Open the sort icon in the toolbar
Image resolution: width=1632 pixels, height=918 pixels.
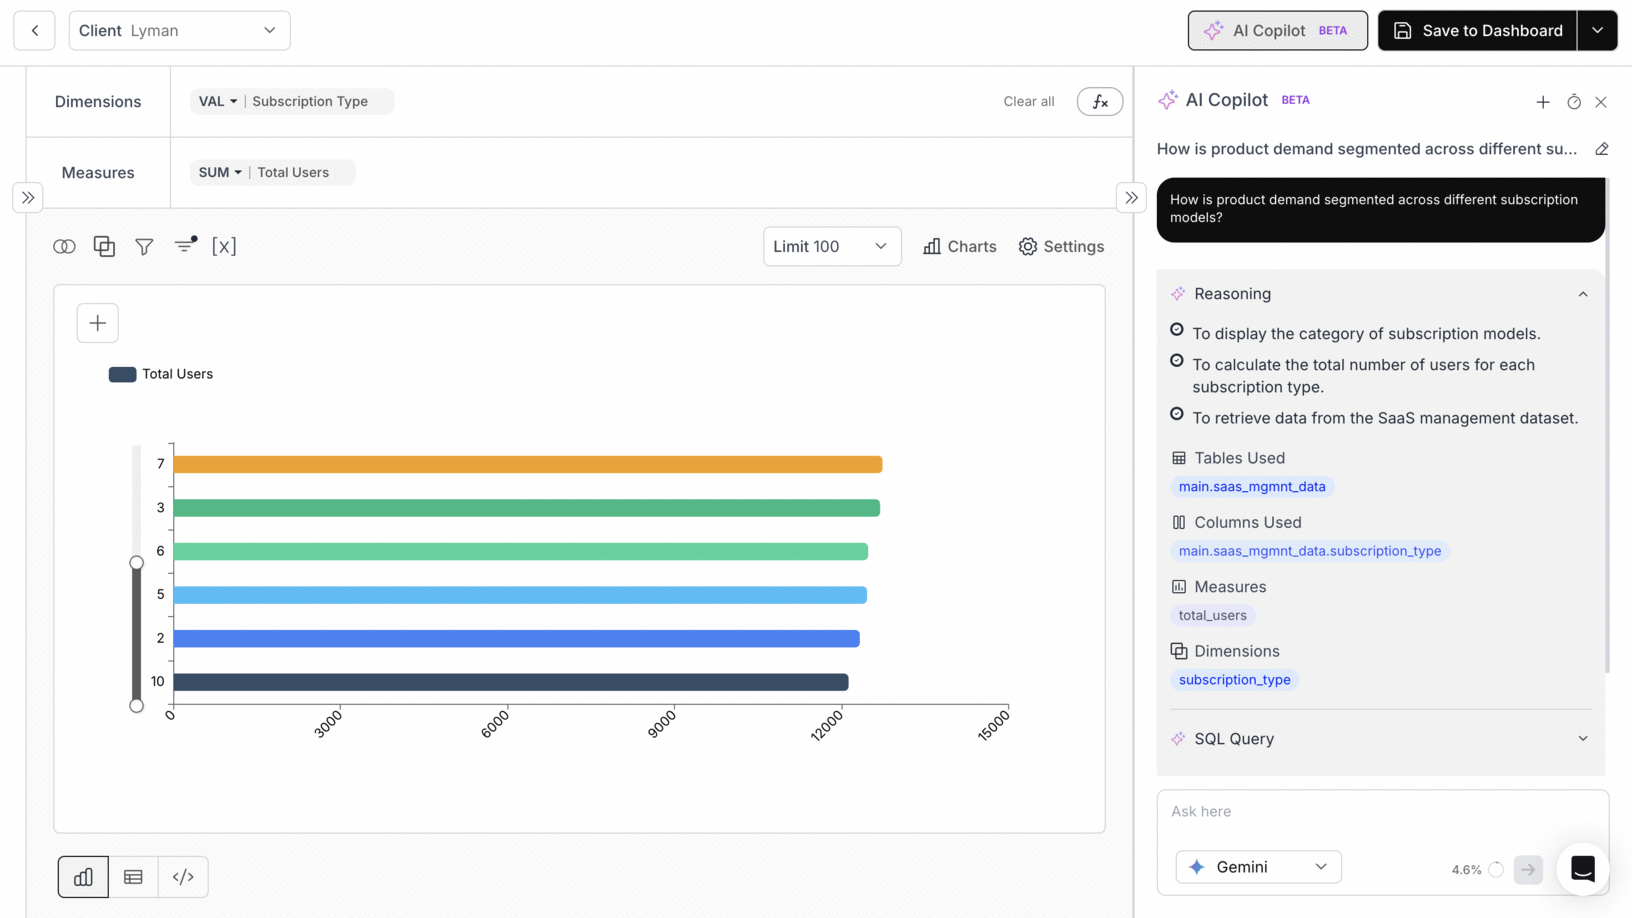pos(185,245)
